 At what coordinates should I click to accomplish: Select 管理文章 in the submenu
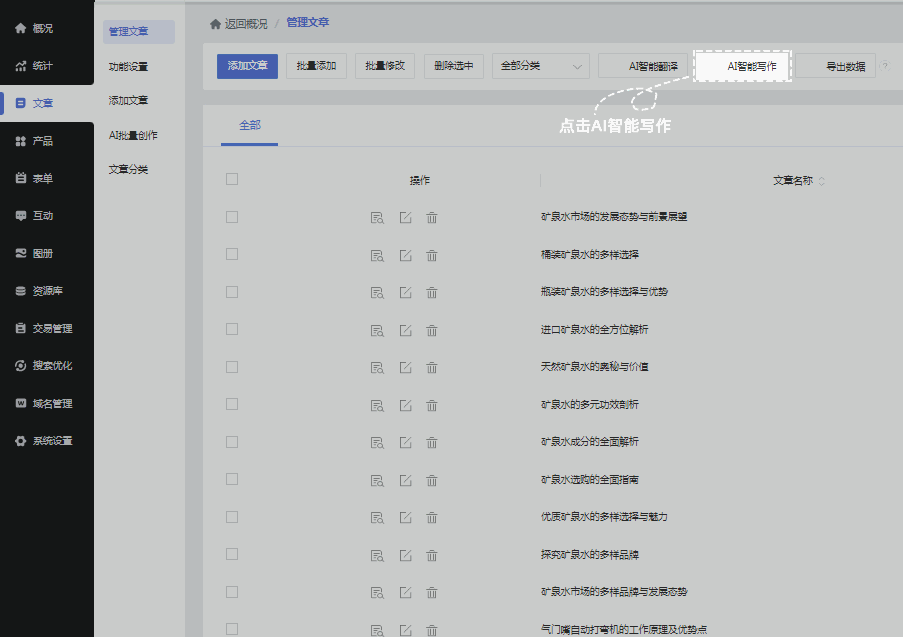(x=139, y=32)
